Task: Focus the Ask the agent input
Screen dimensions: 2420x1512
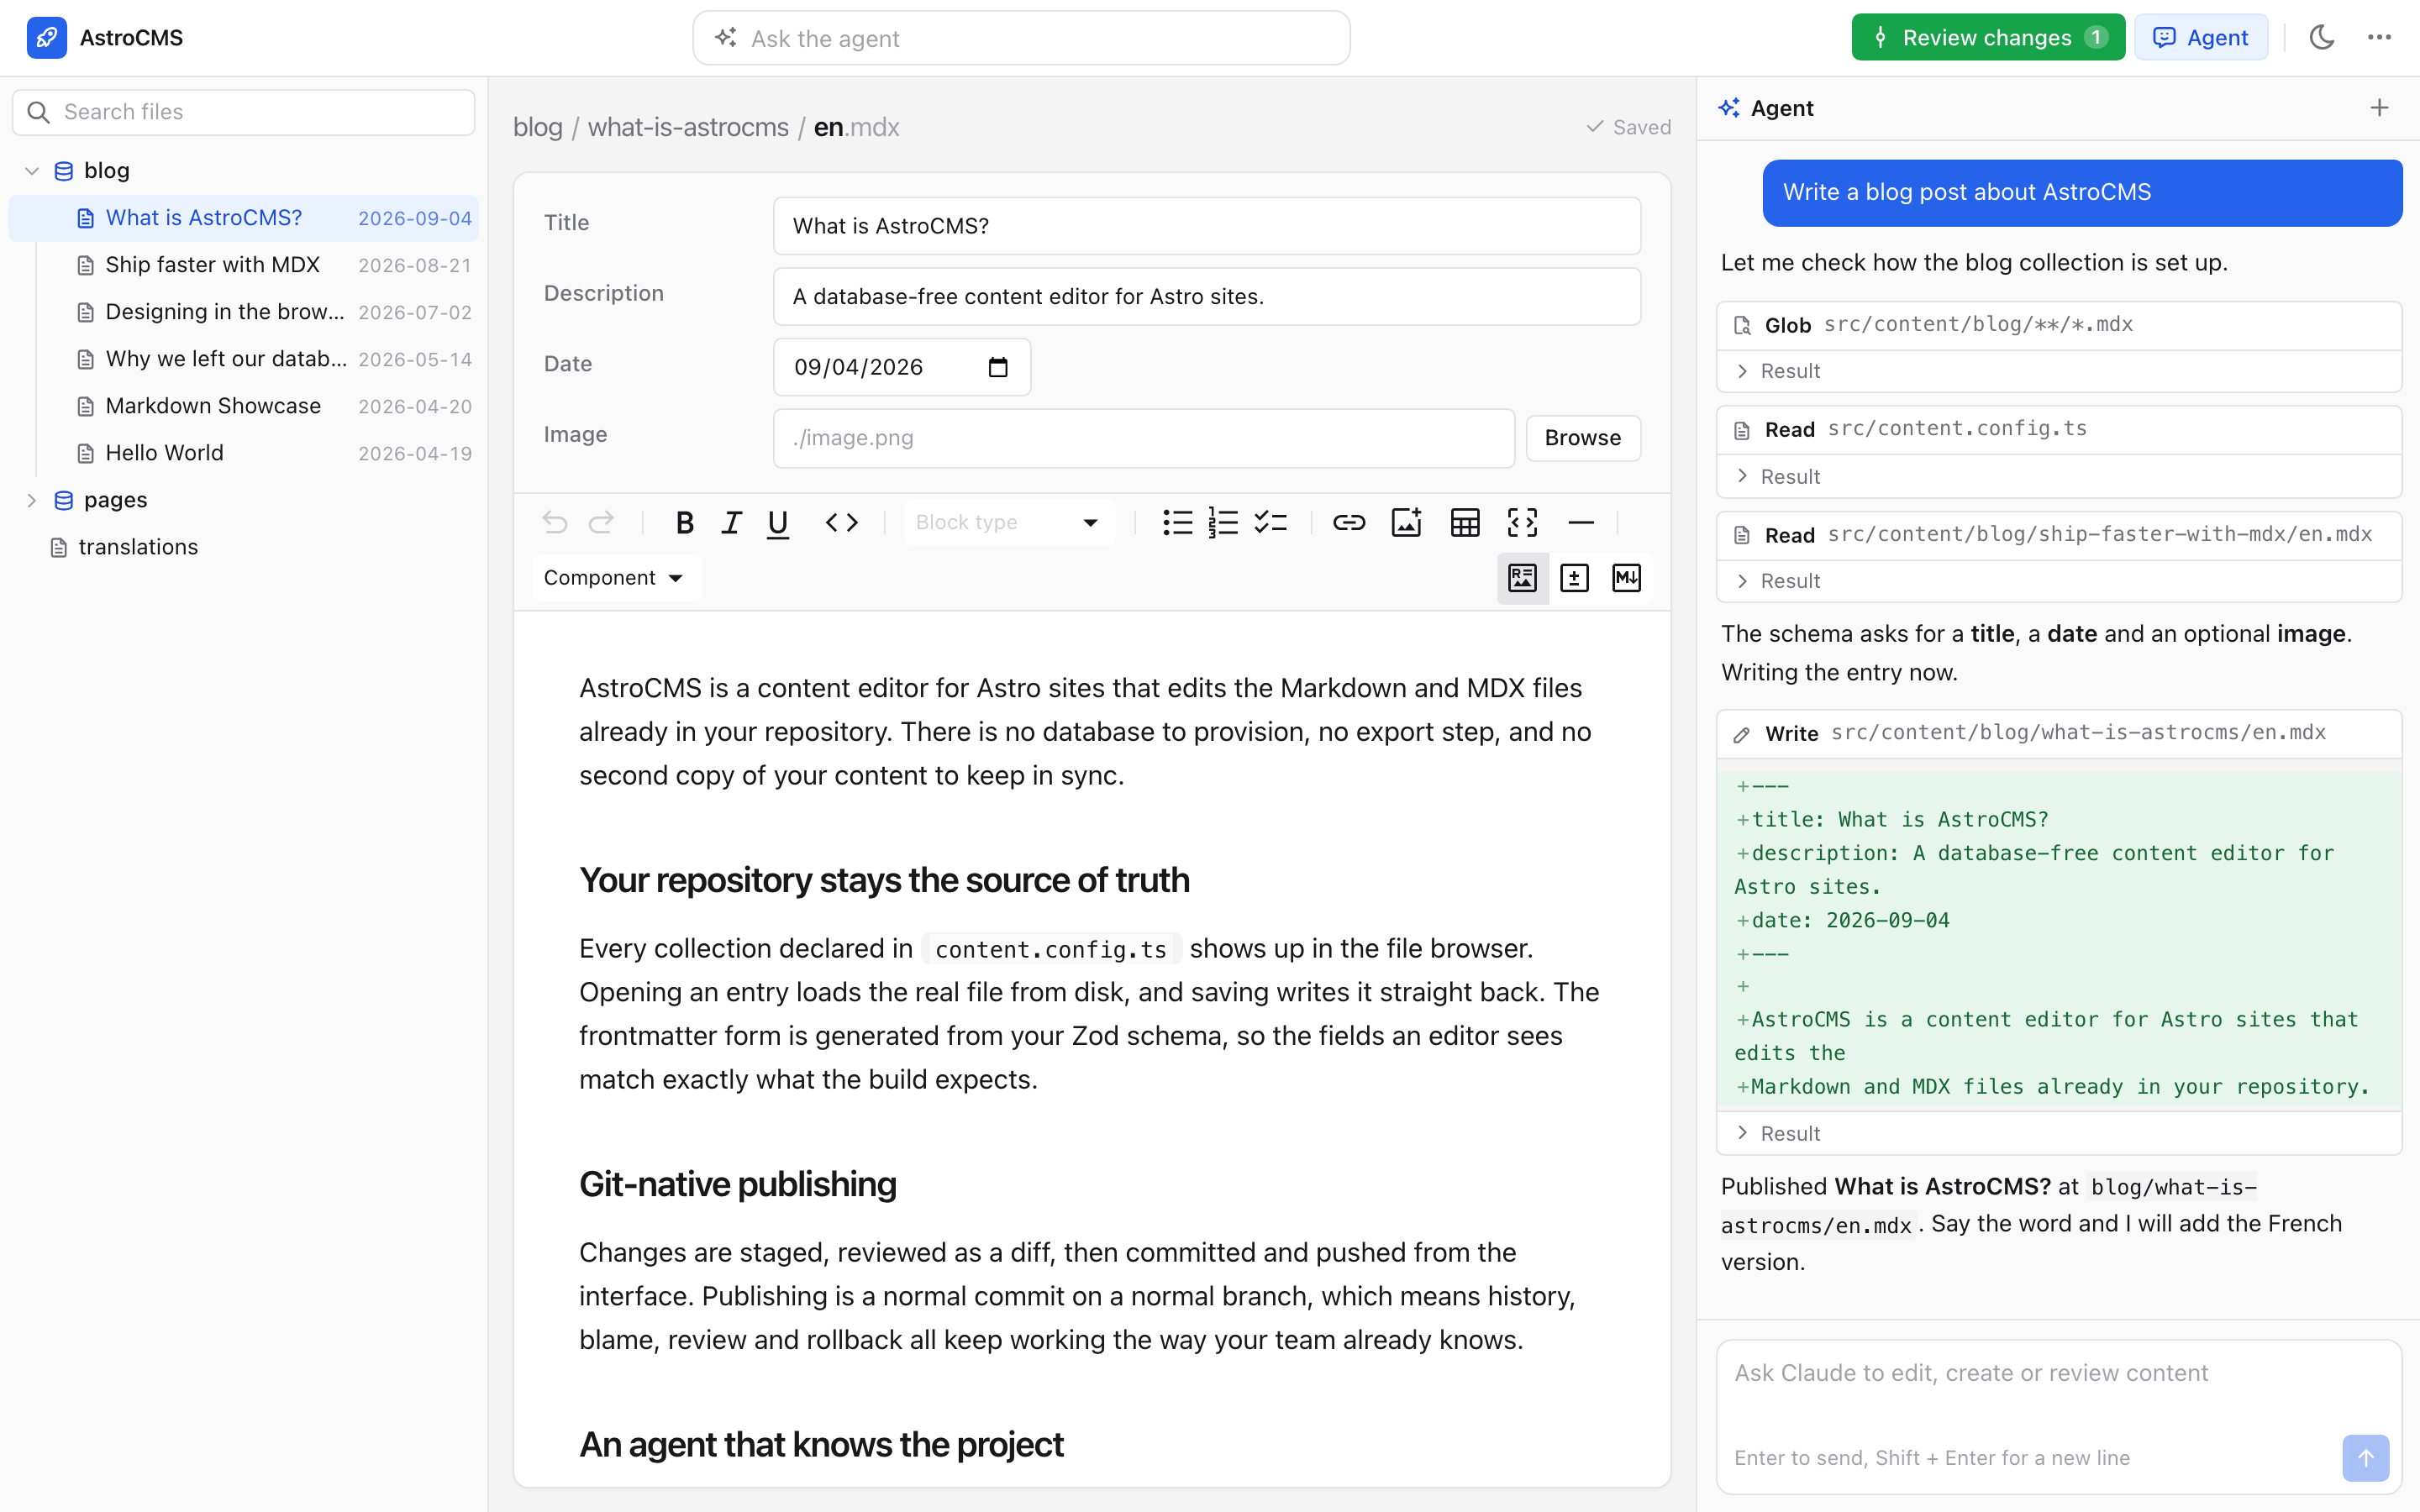Action: click(1021, 38)
